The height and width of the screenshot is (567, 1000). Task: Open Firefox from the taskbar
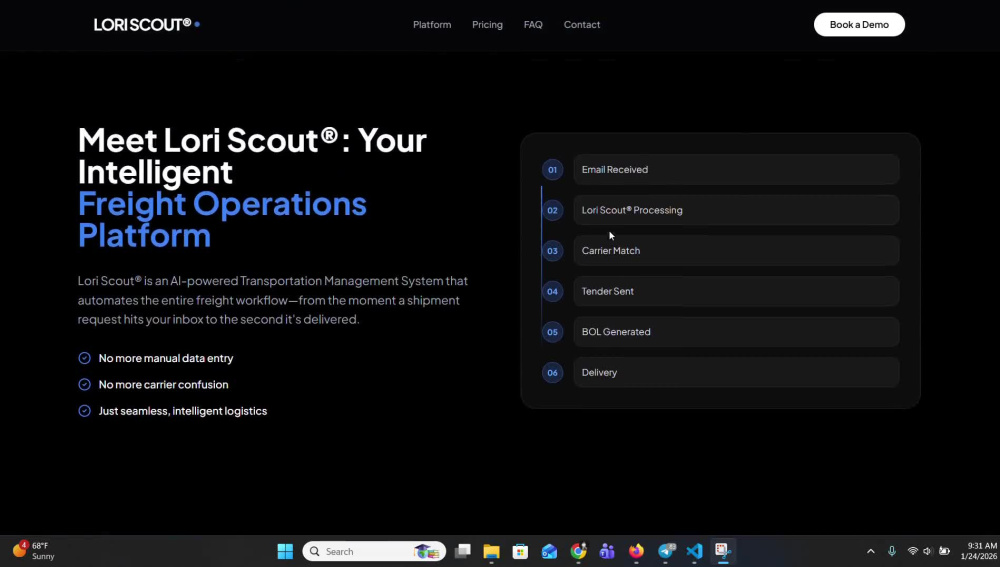pyautogui.click(x=636, y=551)
